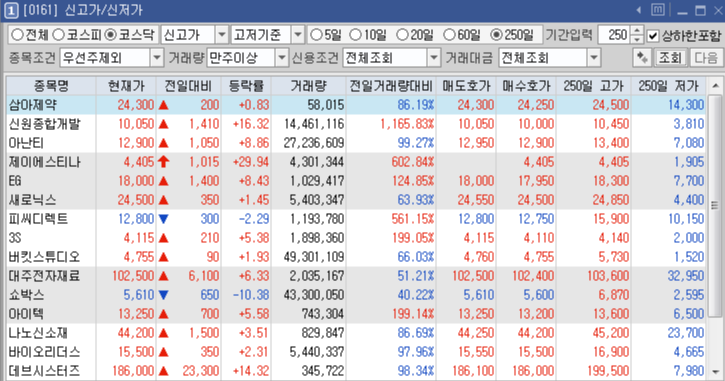Open the 거래대금 전체조회 dropdown
The height and width of the screenshot is (381, 725).
(594, 58)
